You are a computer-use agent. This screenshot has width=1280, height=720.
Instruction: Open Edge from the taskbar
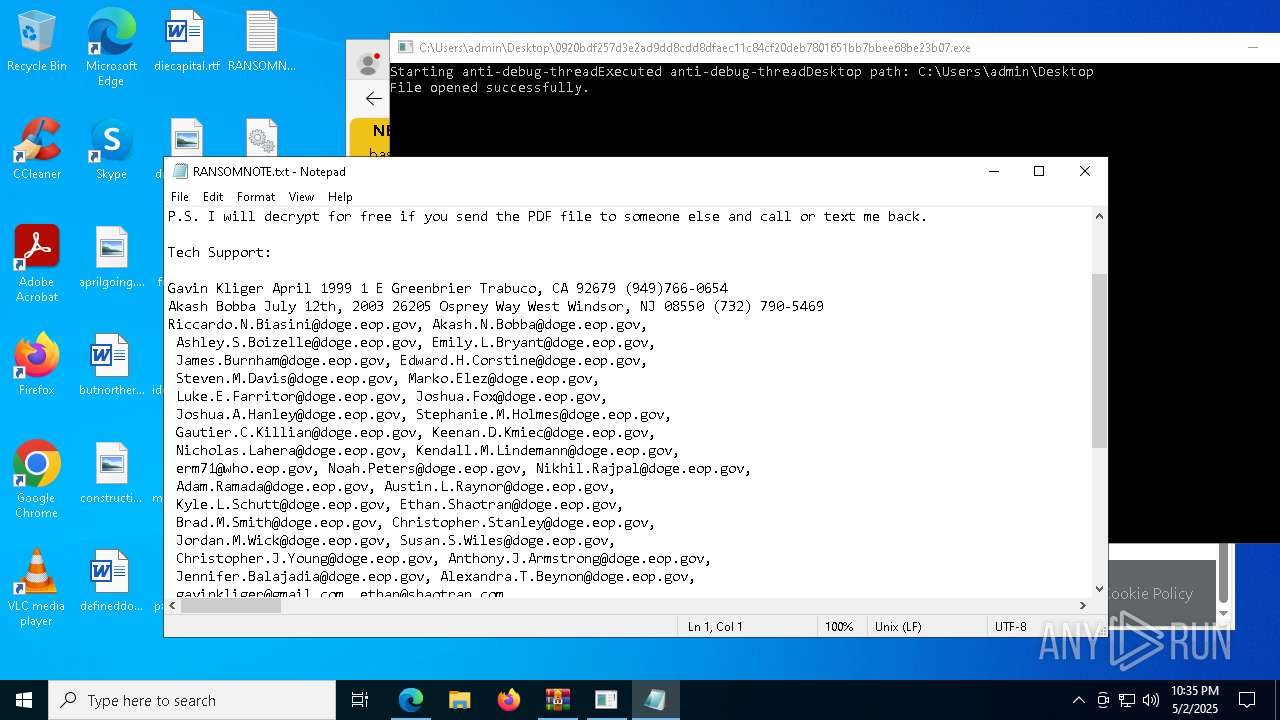pos(411,700)
